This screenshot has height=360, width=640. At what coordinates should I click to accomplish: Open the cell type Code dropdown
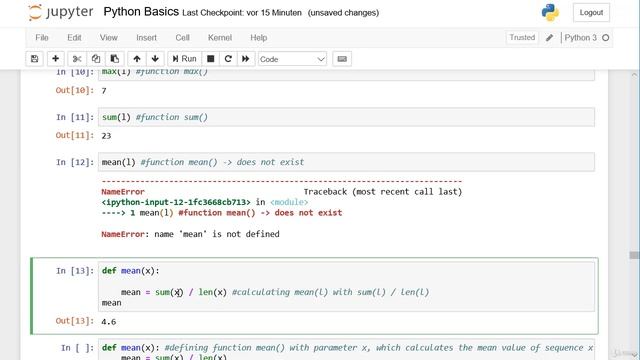point(292,59)
